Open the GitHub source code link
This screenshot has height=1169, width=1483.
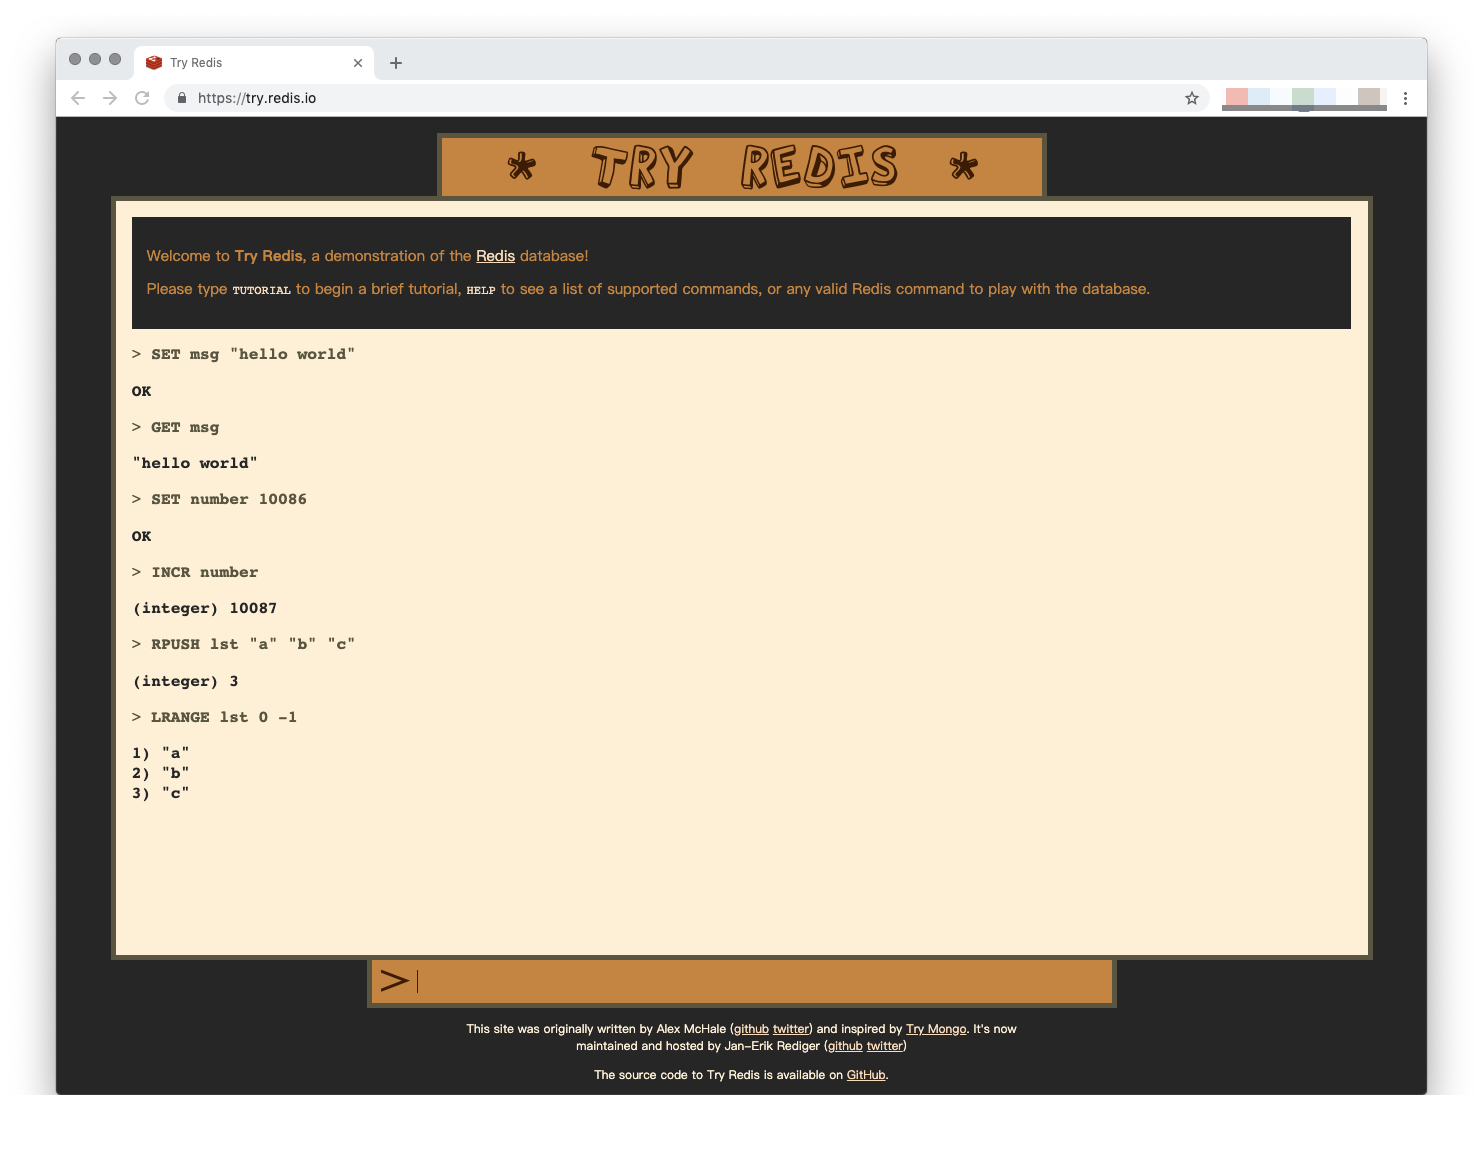pyautogui.click(x=866, y=1075)
